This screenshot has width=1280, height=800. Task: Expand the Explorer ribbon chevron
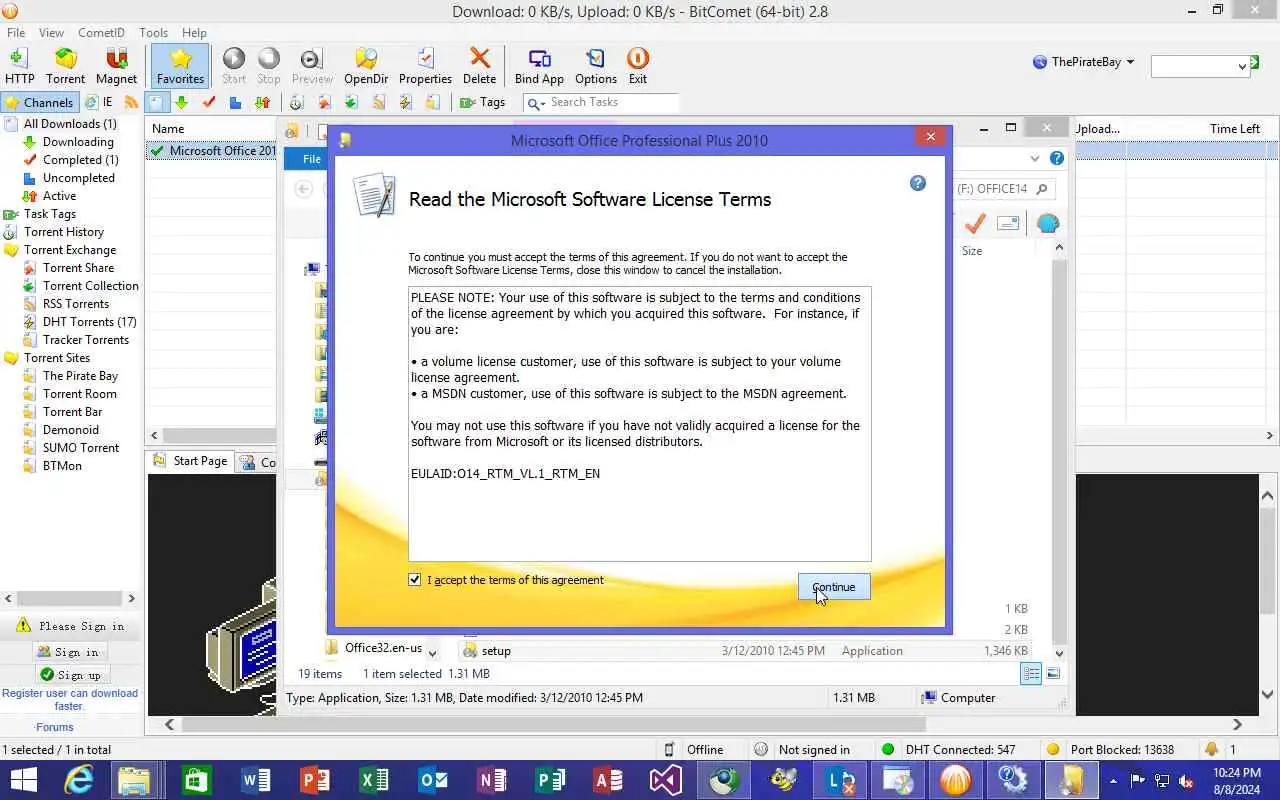(1034, 158)
